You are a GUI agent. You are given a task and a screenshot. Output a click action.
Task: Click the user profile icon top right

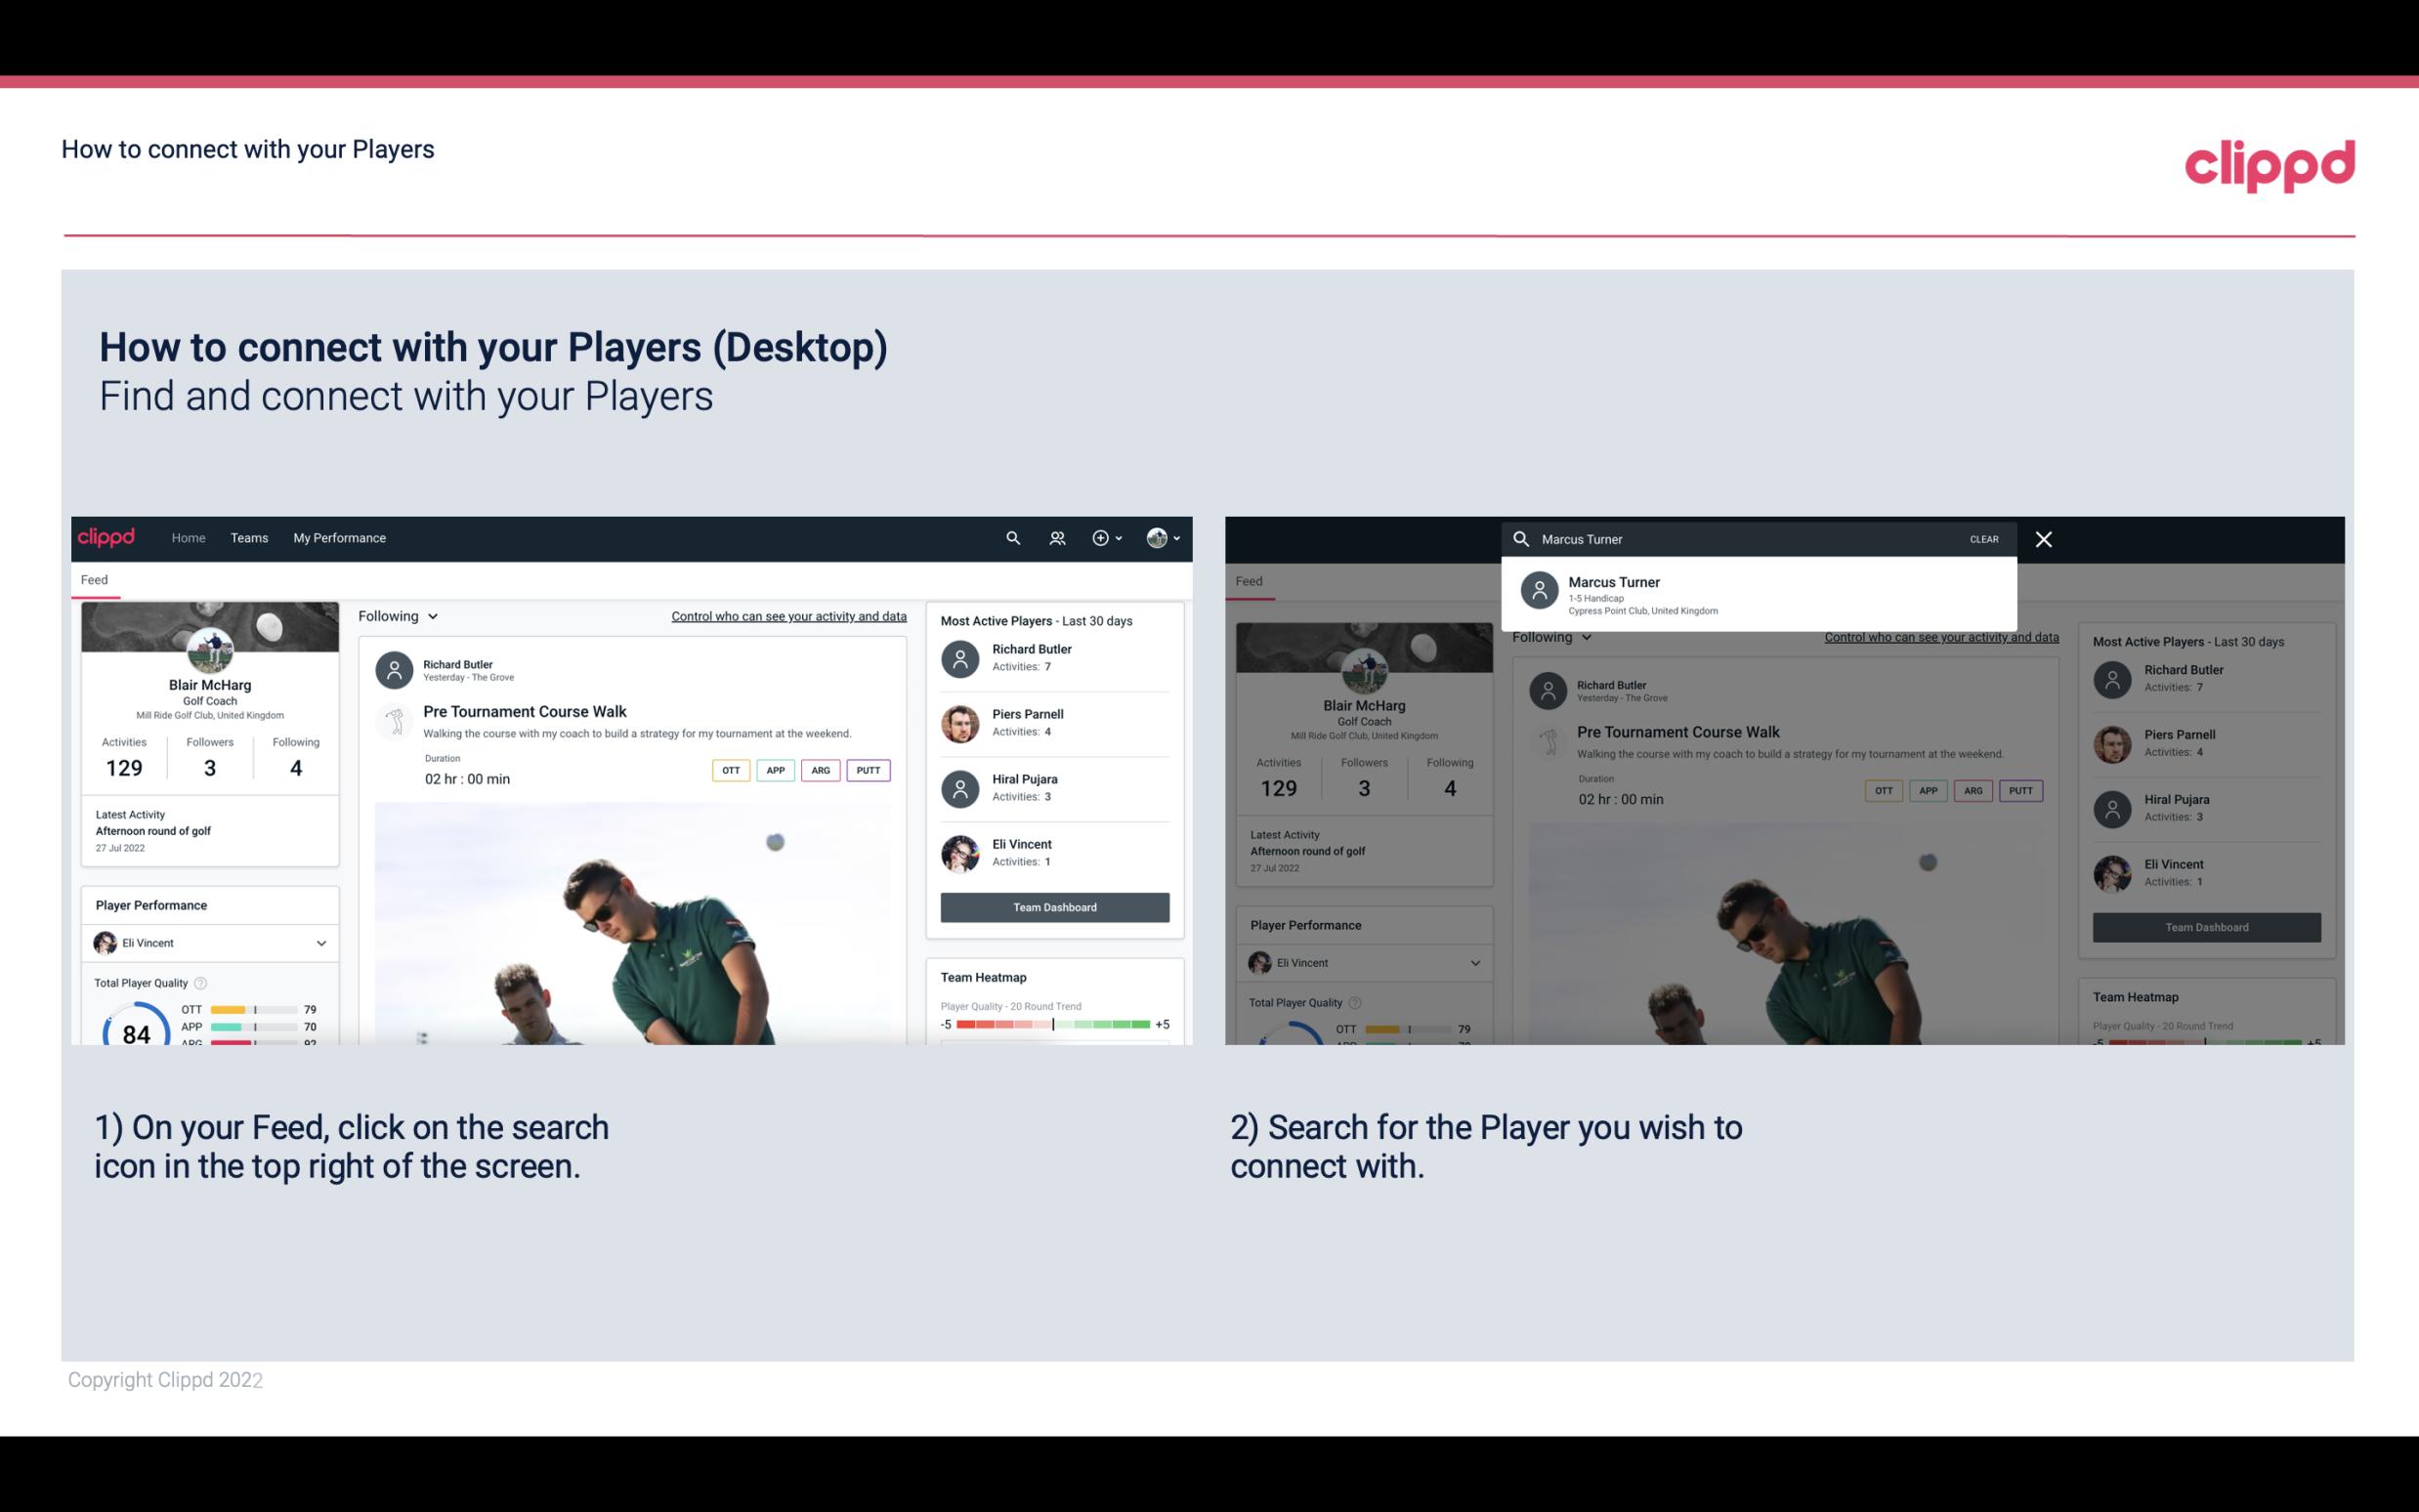(1158, 536)
